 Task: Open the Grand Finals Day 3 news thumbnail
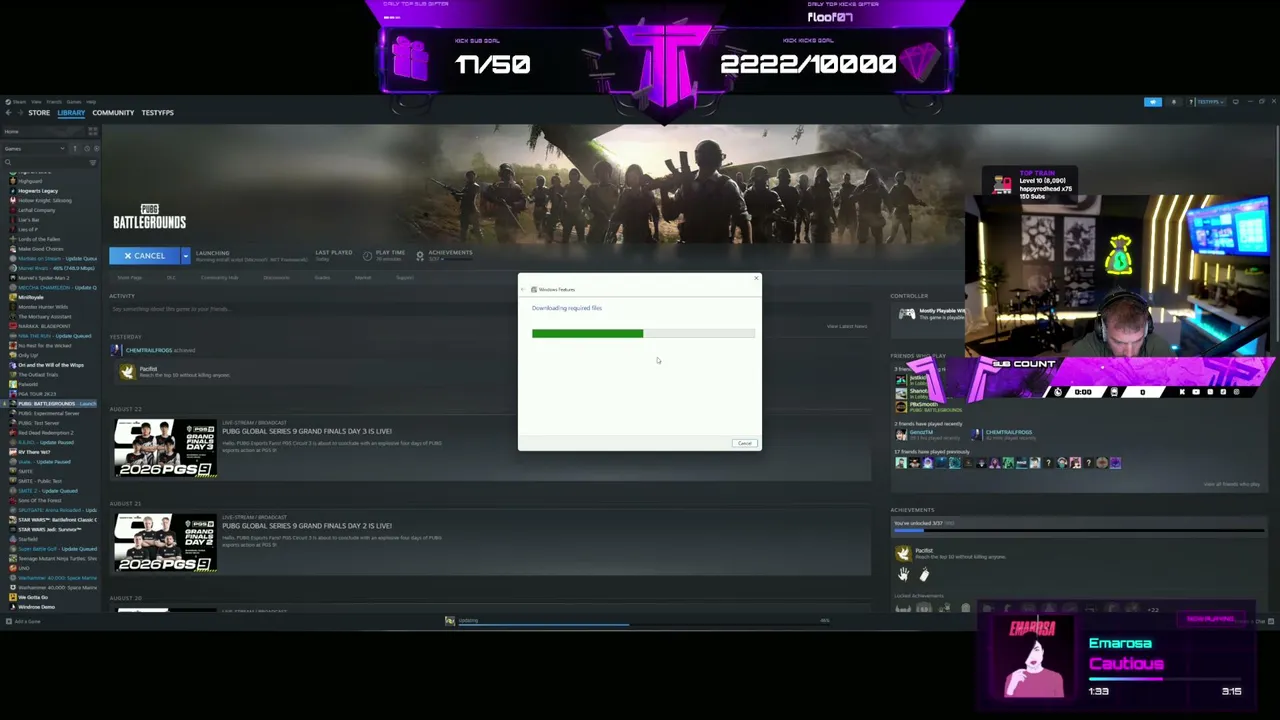[x=164, y=447]
